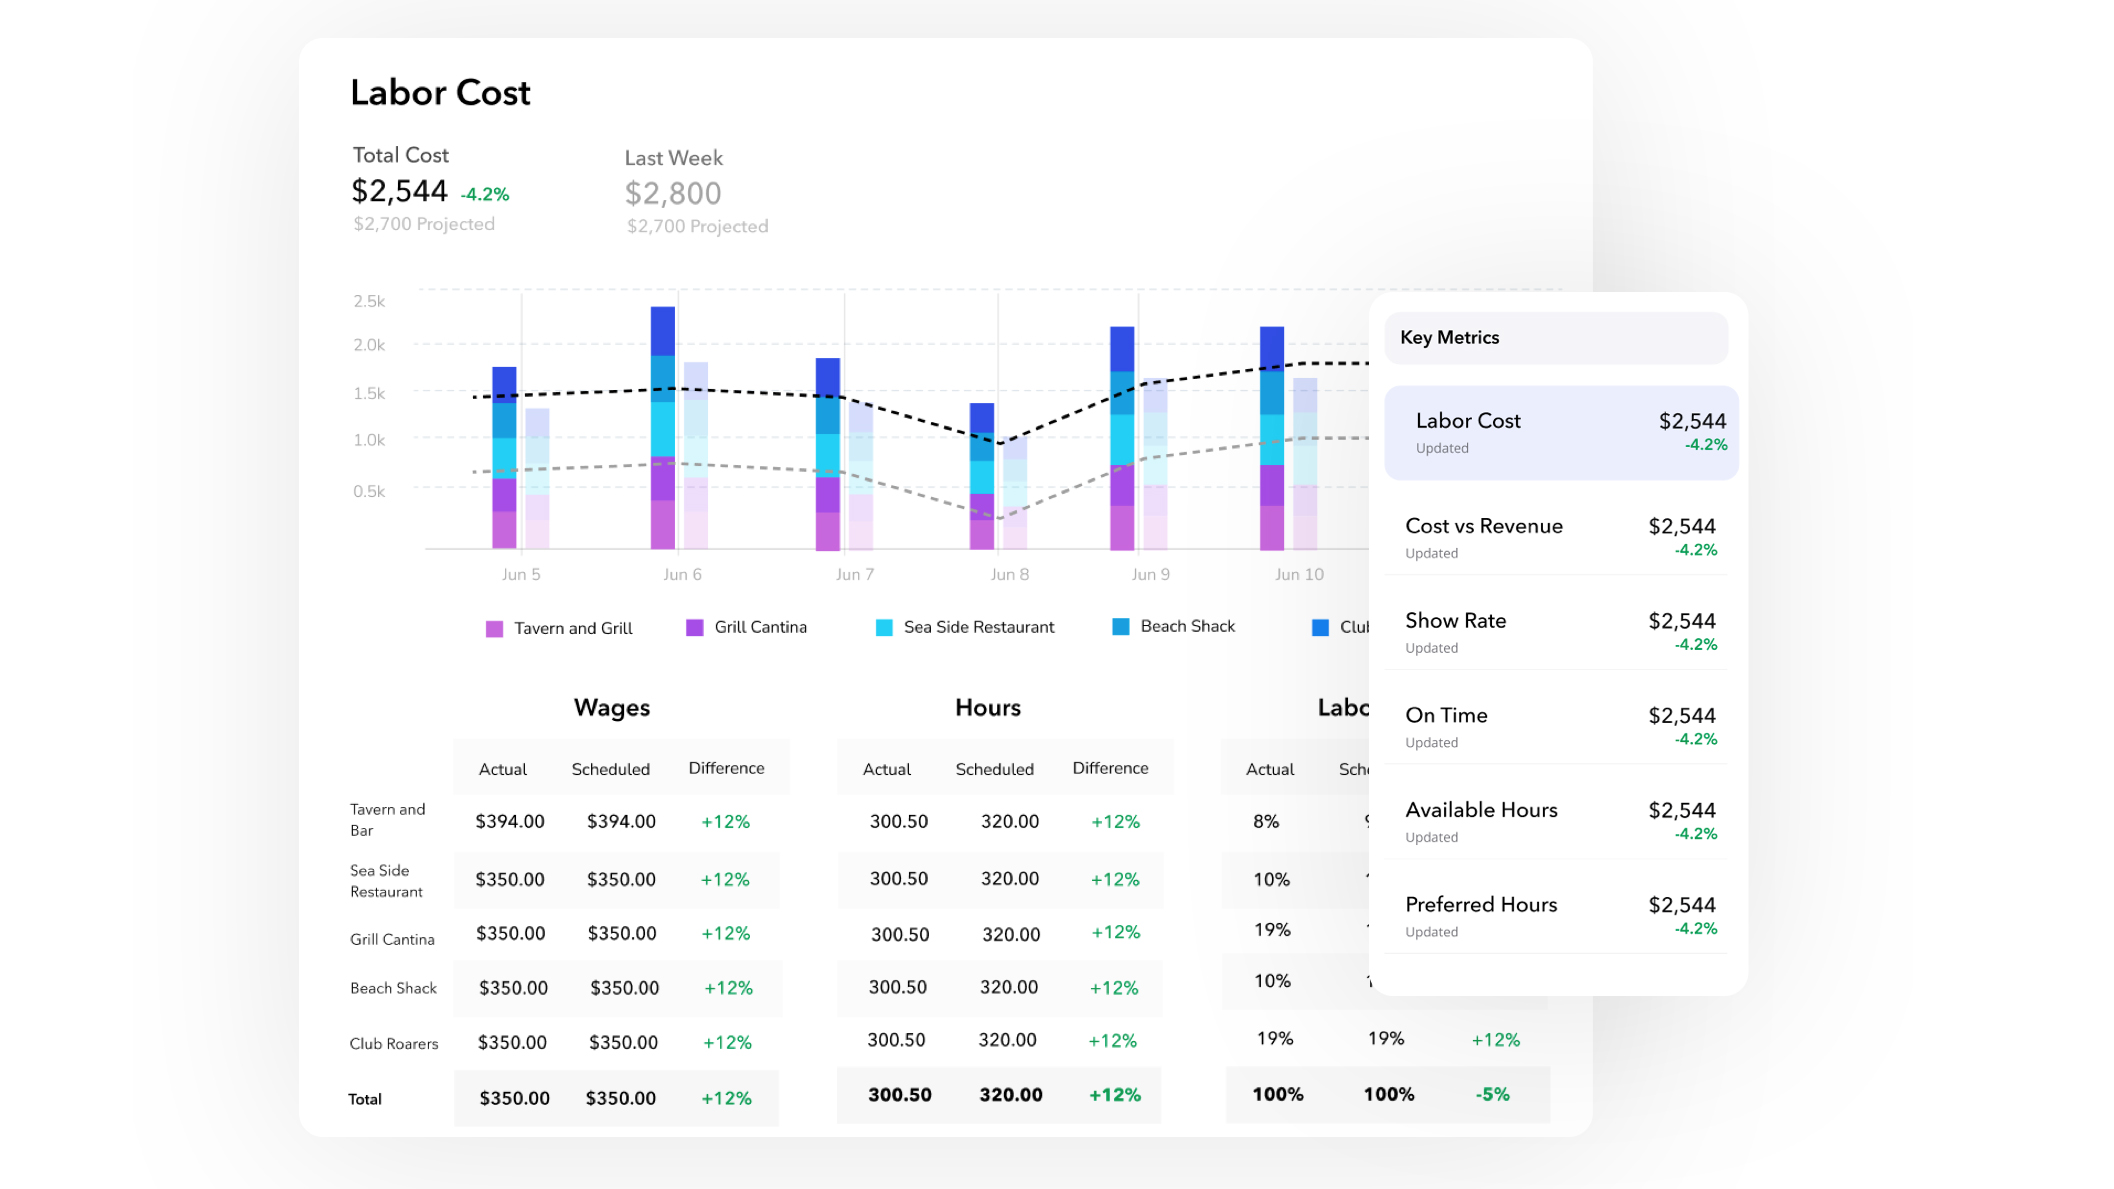2114x1189 pixels.
Task: Click the Total row -5% labor difference
Action: coord(1493,1095)
